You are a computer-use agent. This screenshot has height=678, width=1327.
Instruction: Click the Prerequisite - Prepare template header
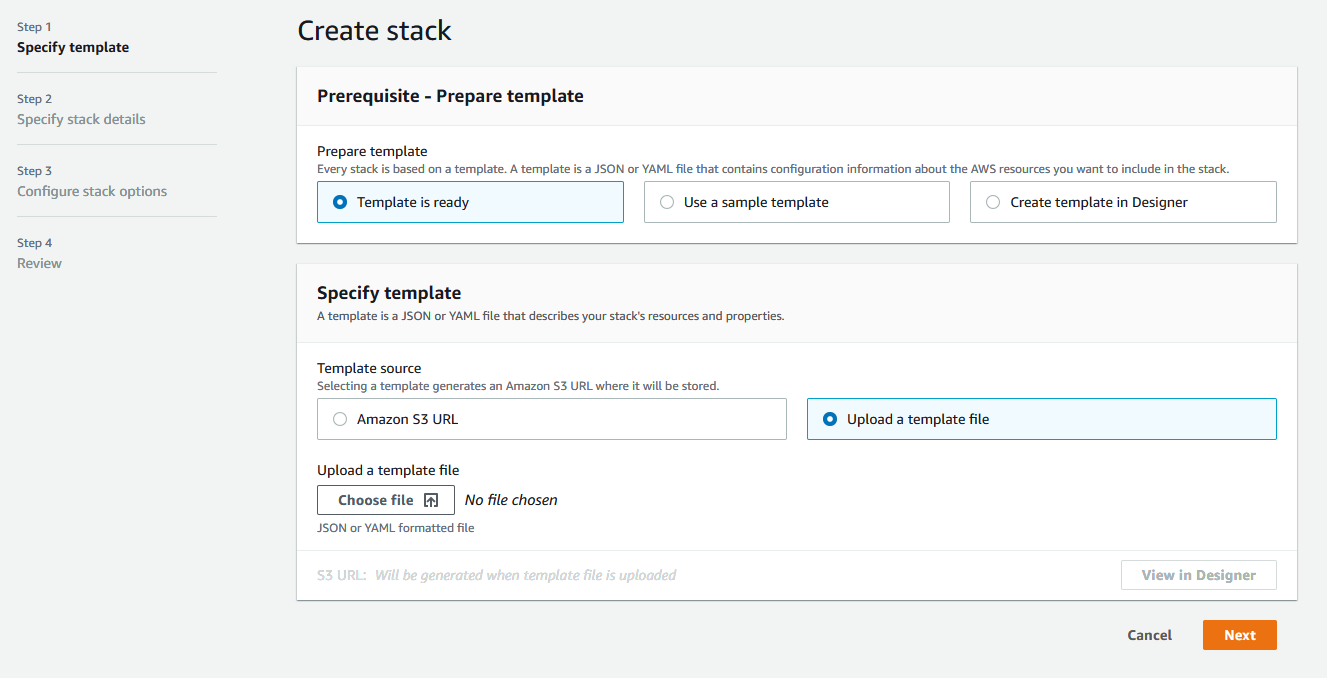point(450,96)
